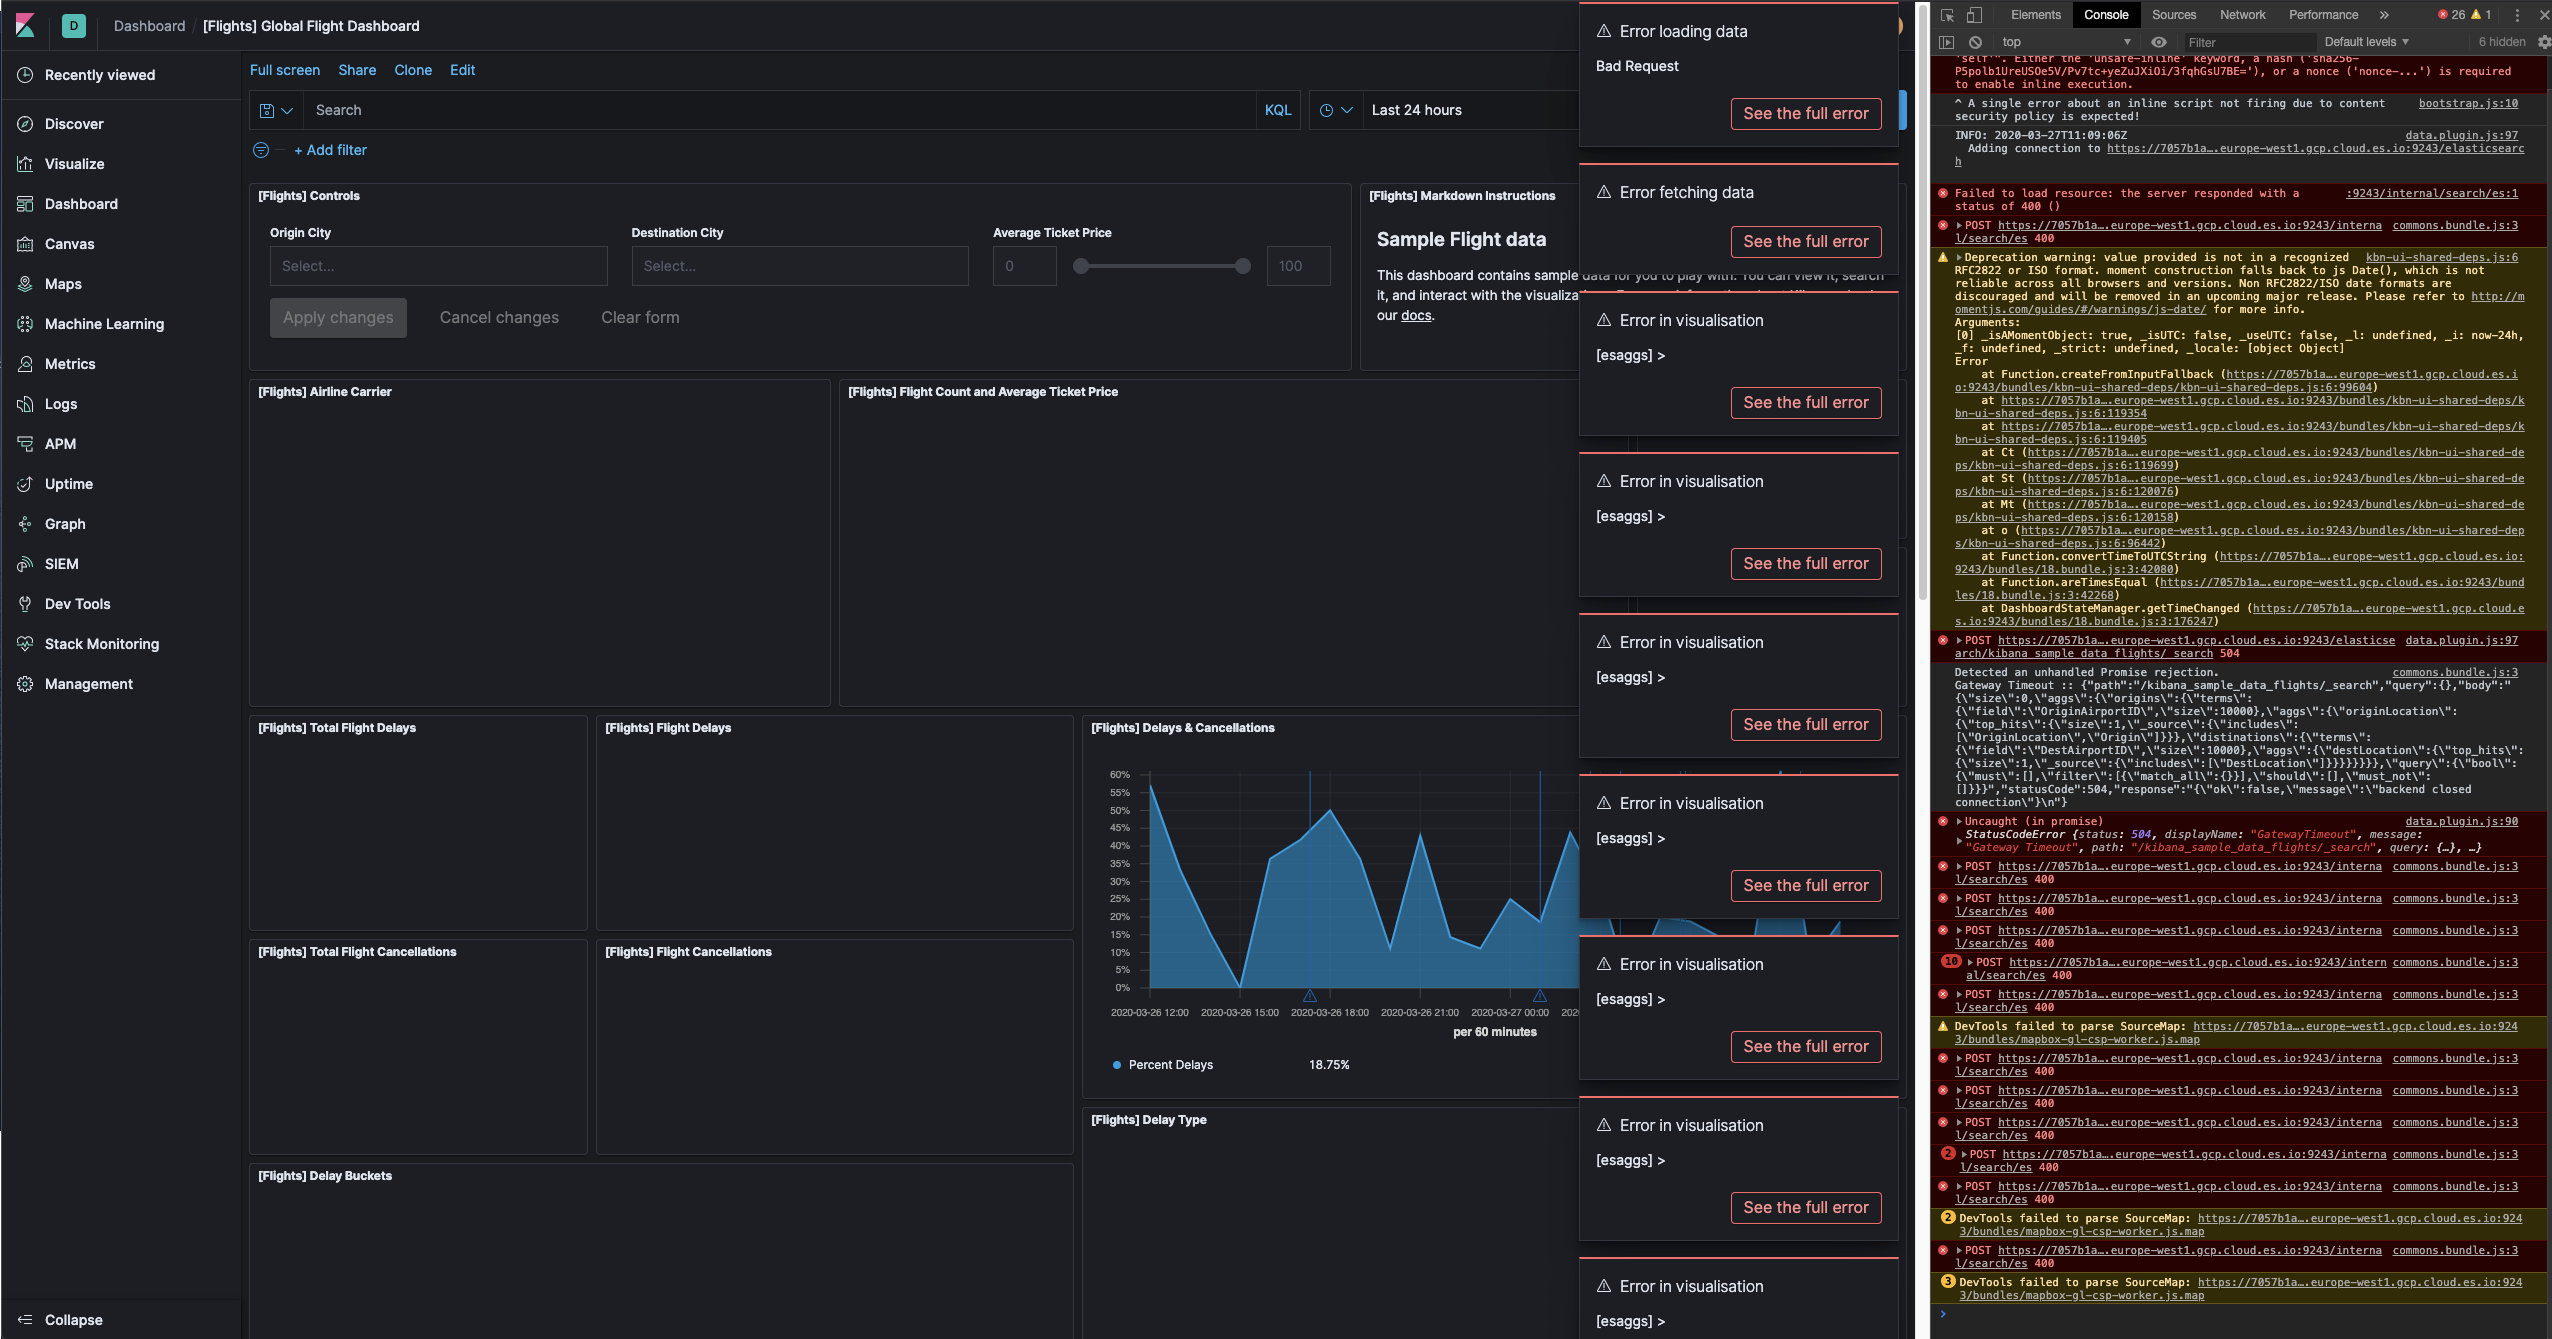
Task: Show the console sidebar panel
Action: pos(1946,42)
